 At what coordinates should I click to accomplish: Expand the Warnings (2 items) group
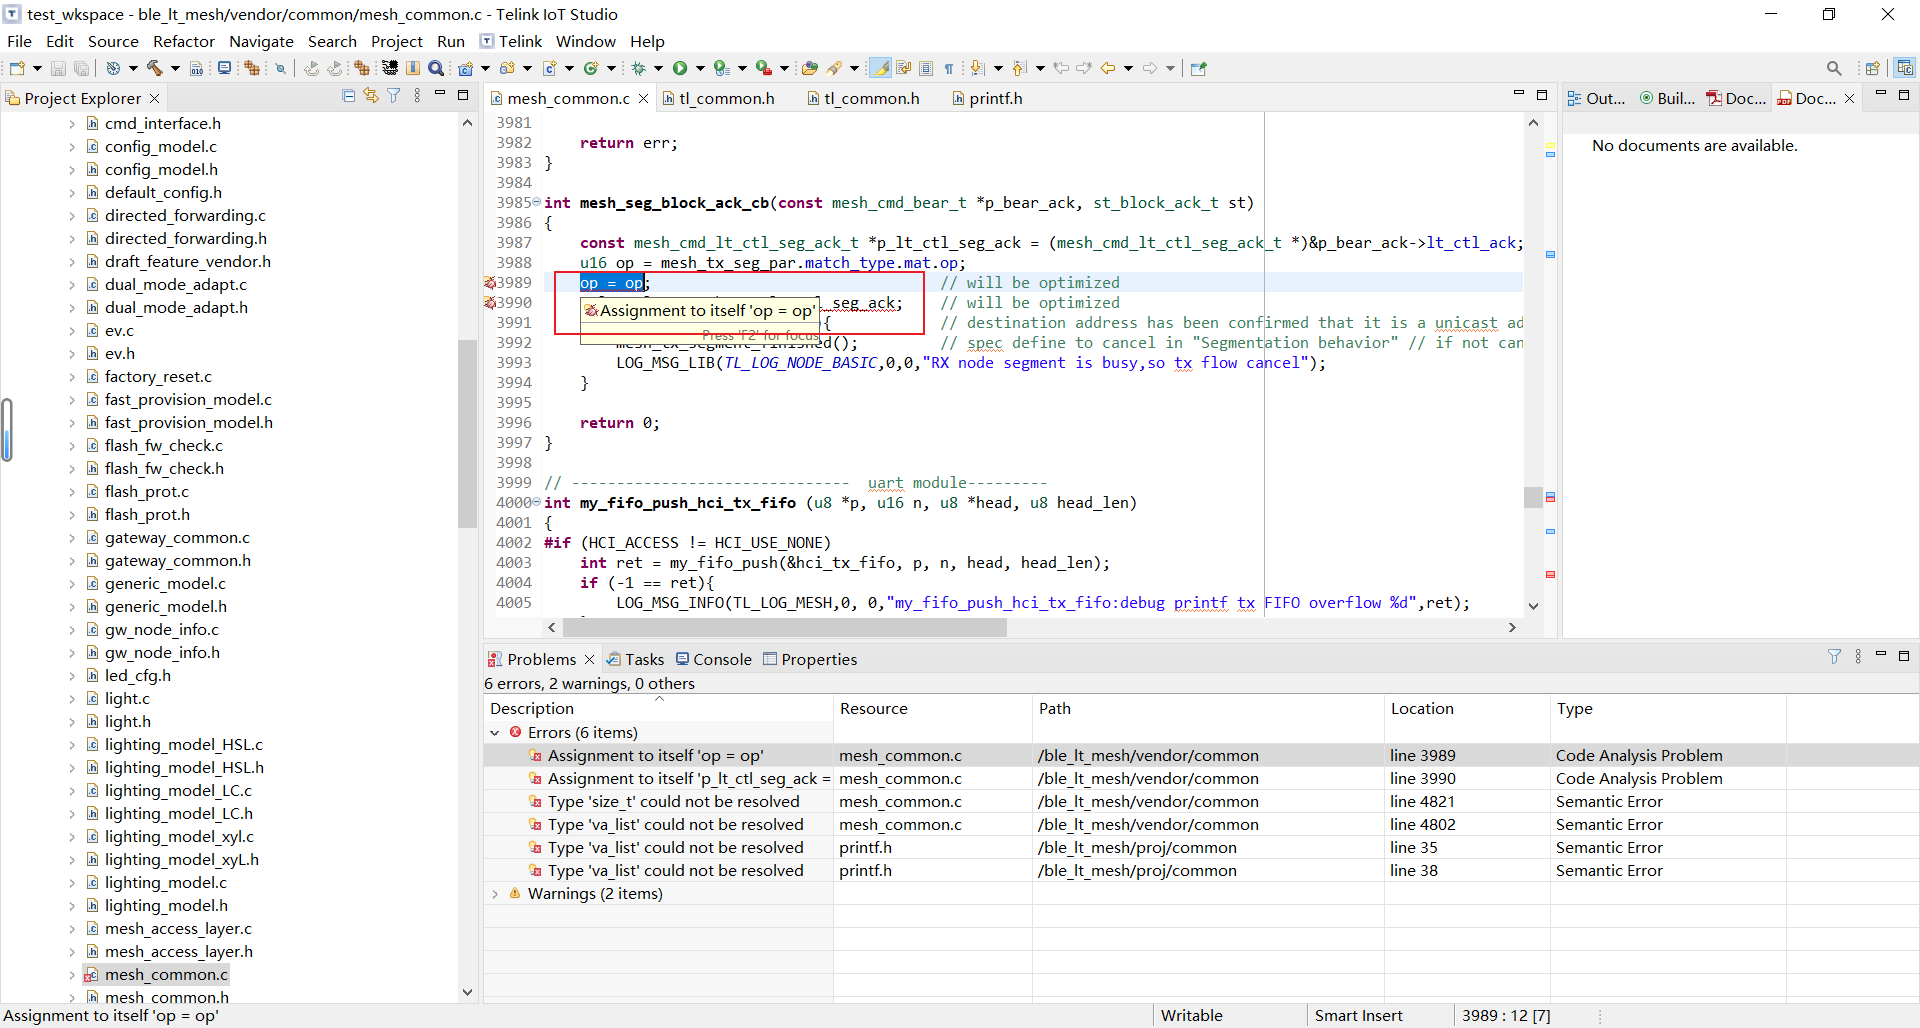coord(495,894)
